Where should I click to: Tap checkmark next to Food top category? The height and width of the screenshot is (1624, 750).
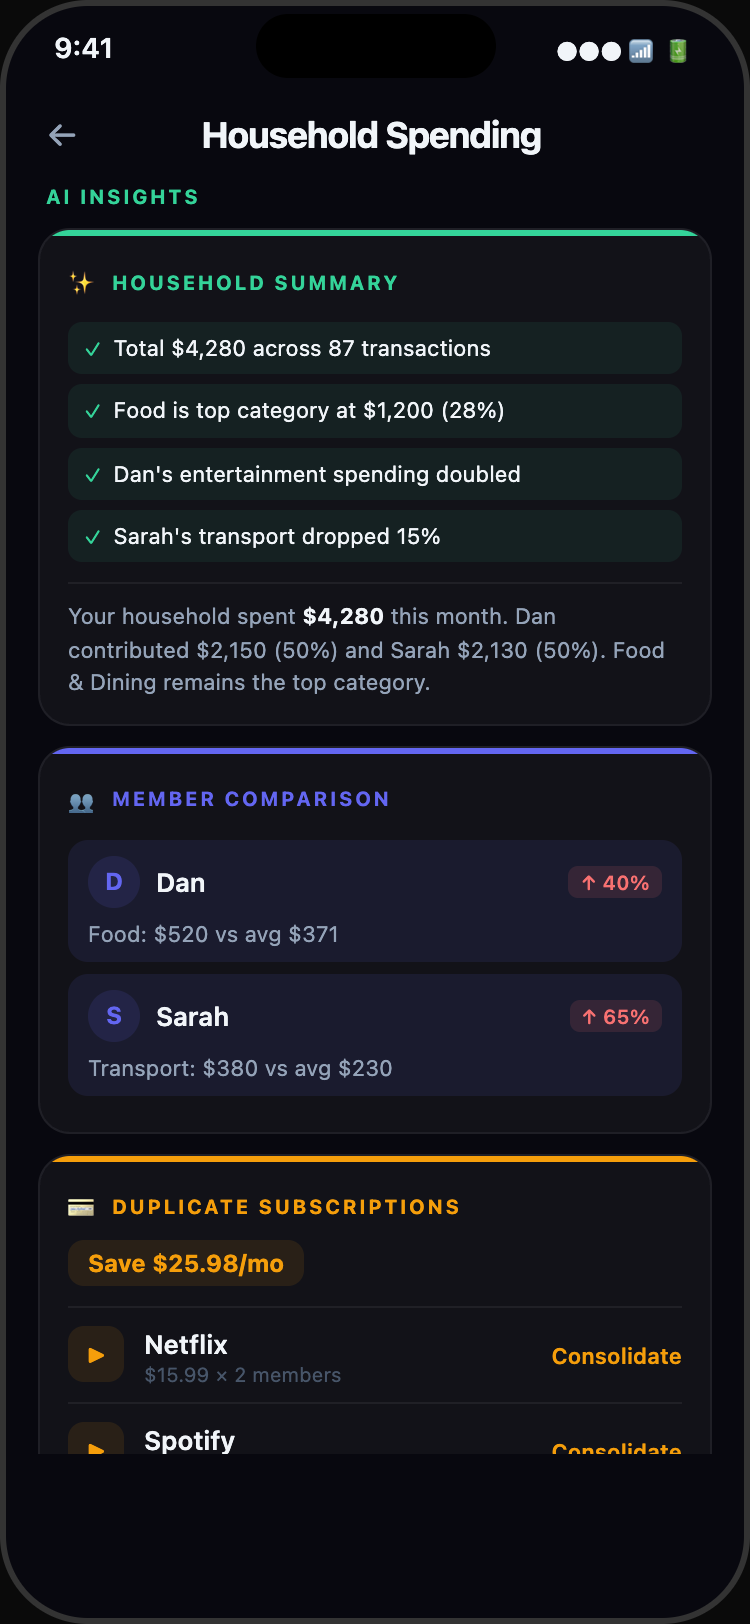[93, 411]
